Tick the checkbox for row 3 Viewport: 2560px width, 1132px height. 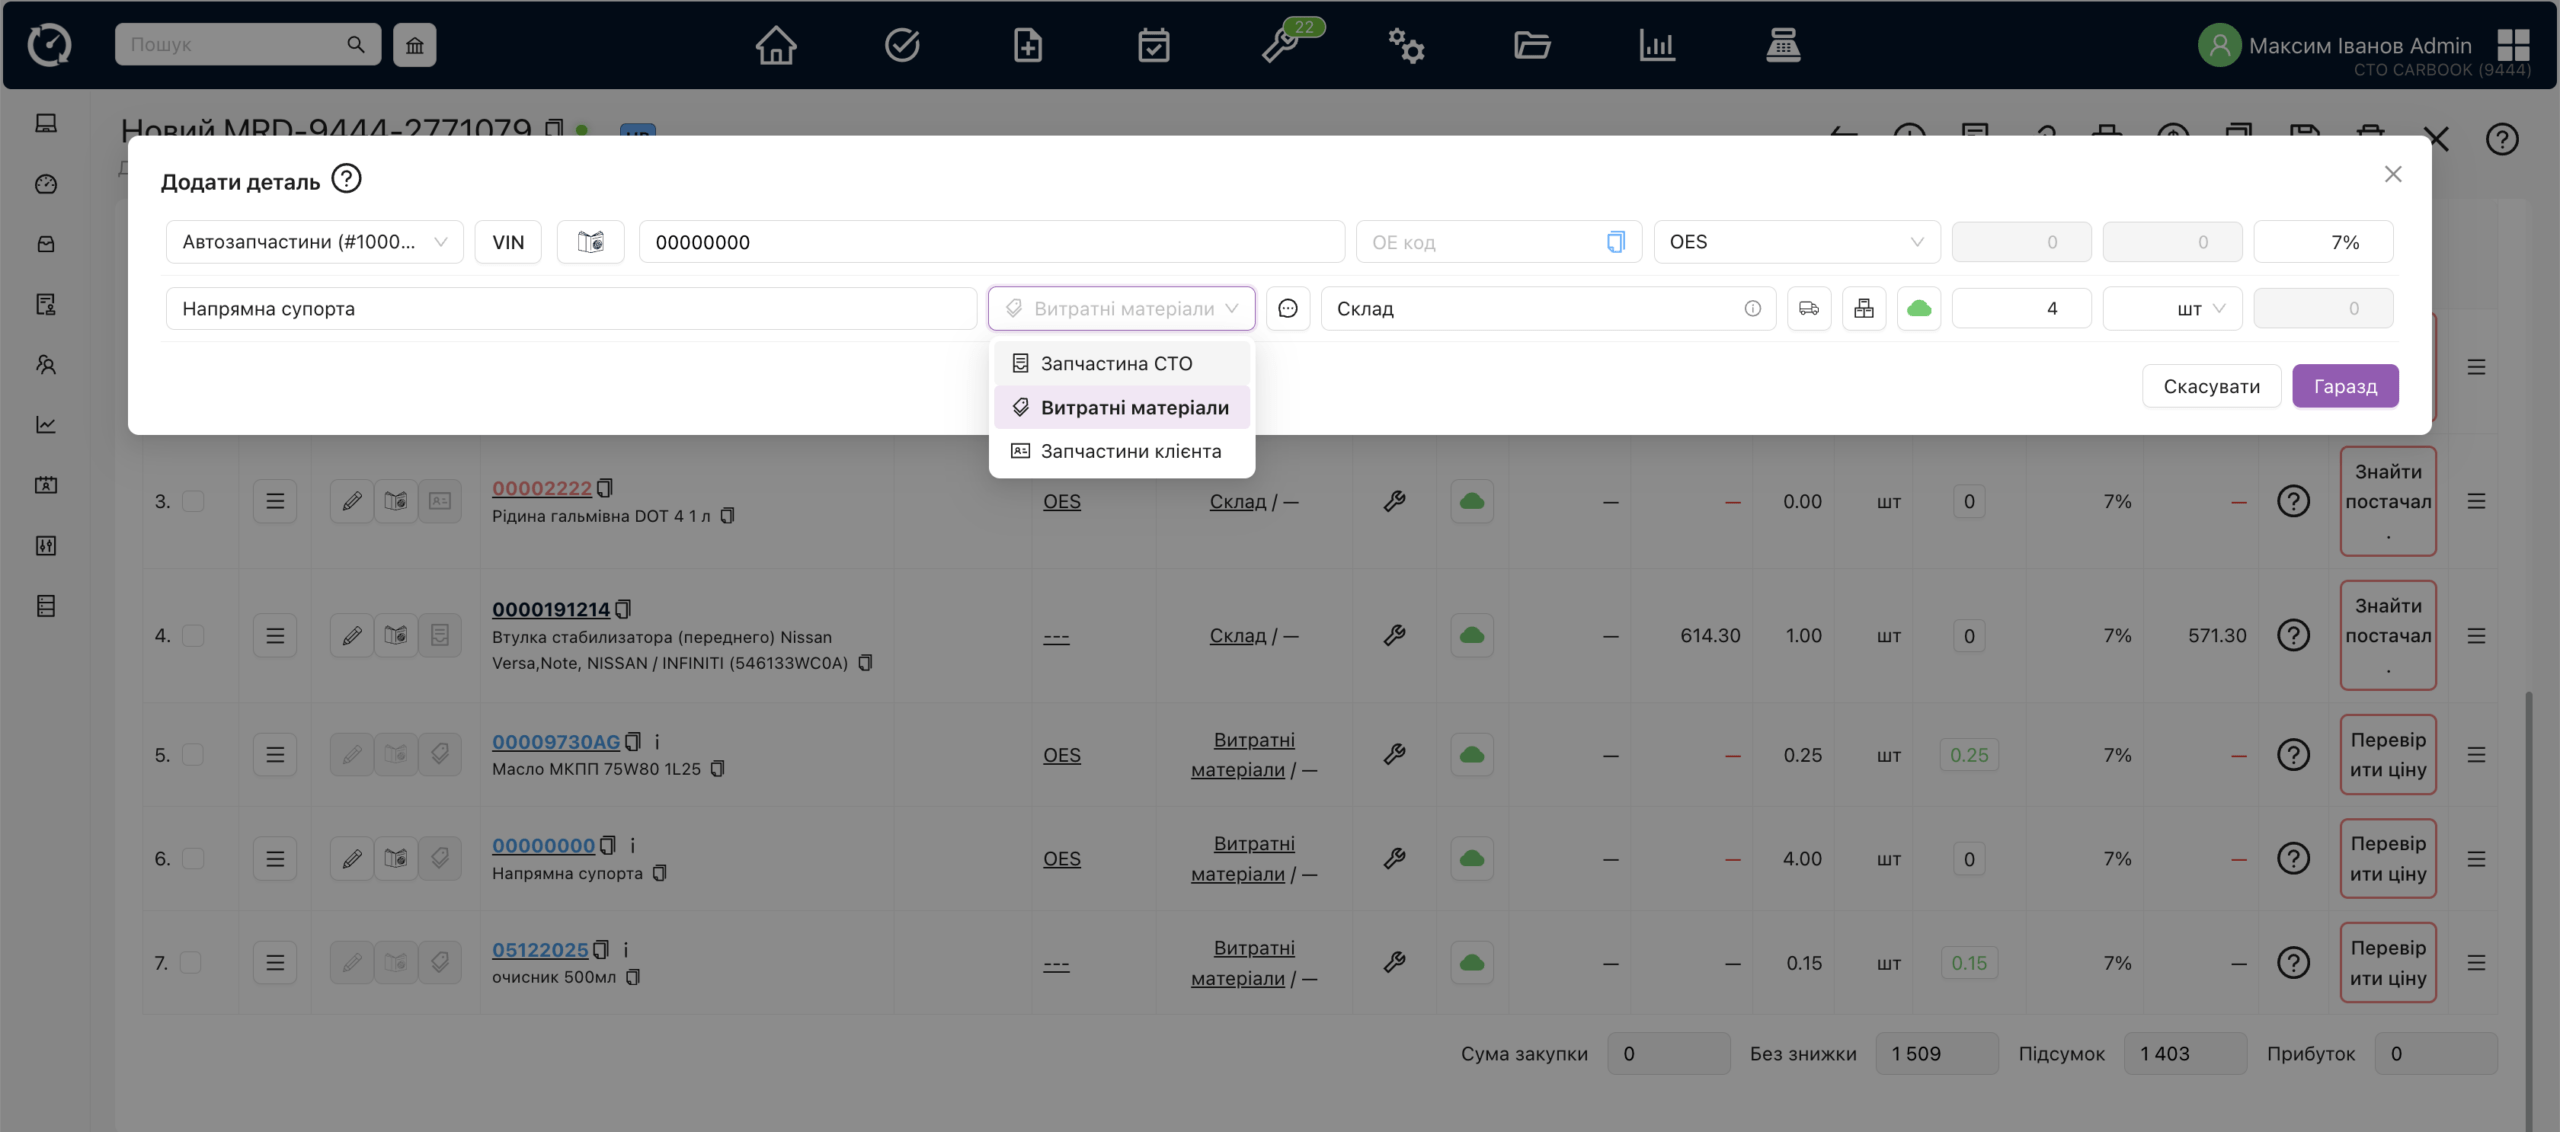click(x=193, y=501)
